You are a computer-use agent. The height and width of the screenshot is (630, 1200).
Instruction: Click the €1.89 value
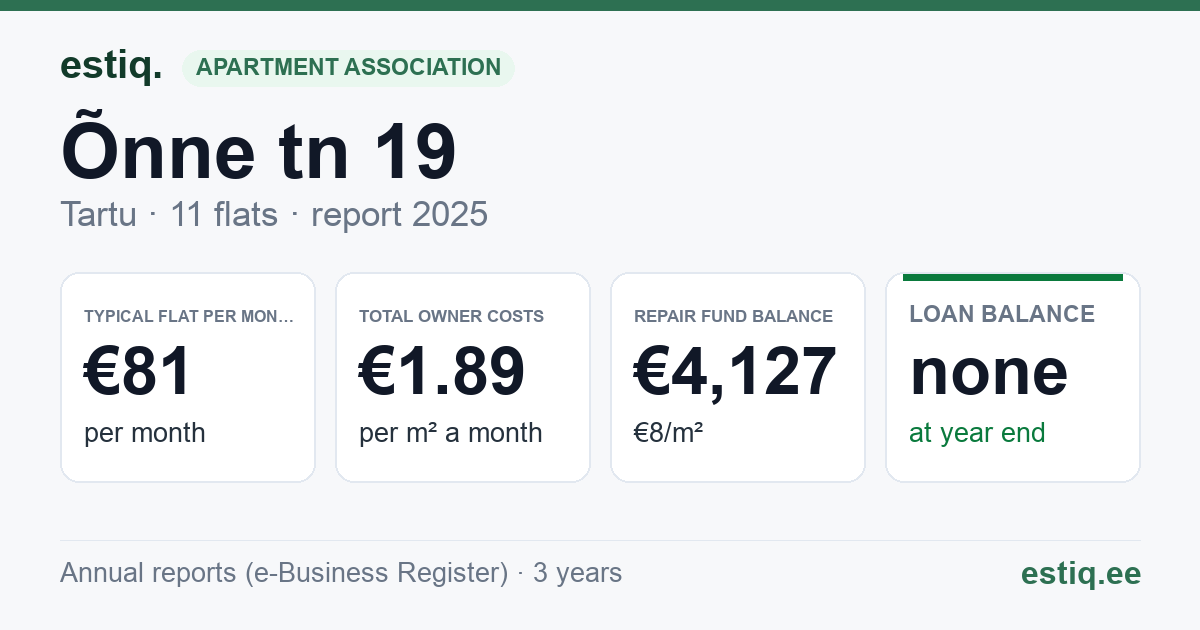tap(442, 372)
